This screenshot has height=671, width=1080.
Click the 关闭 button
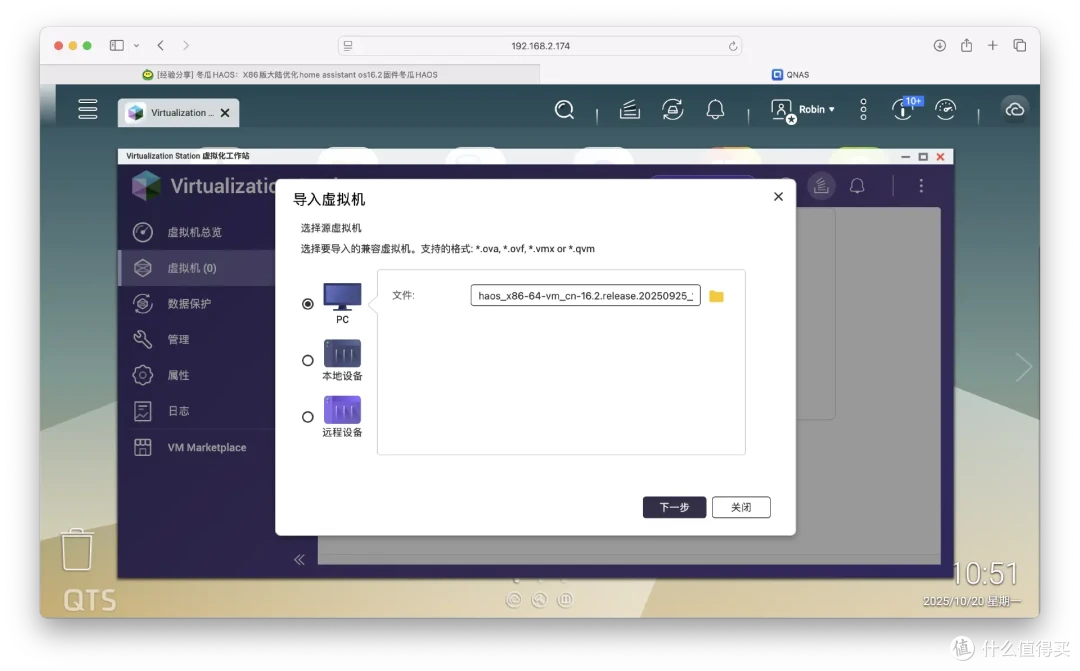click(x=741, y=507)
